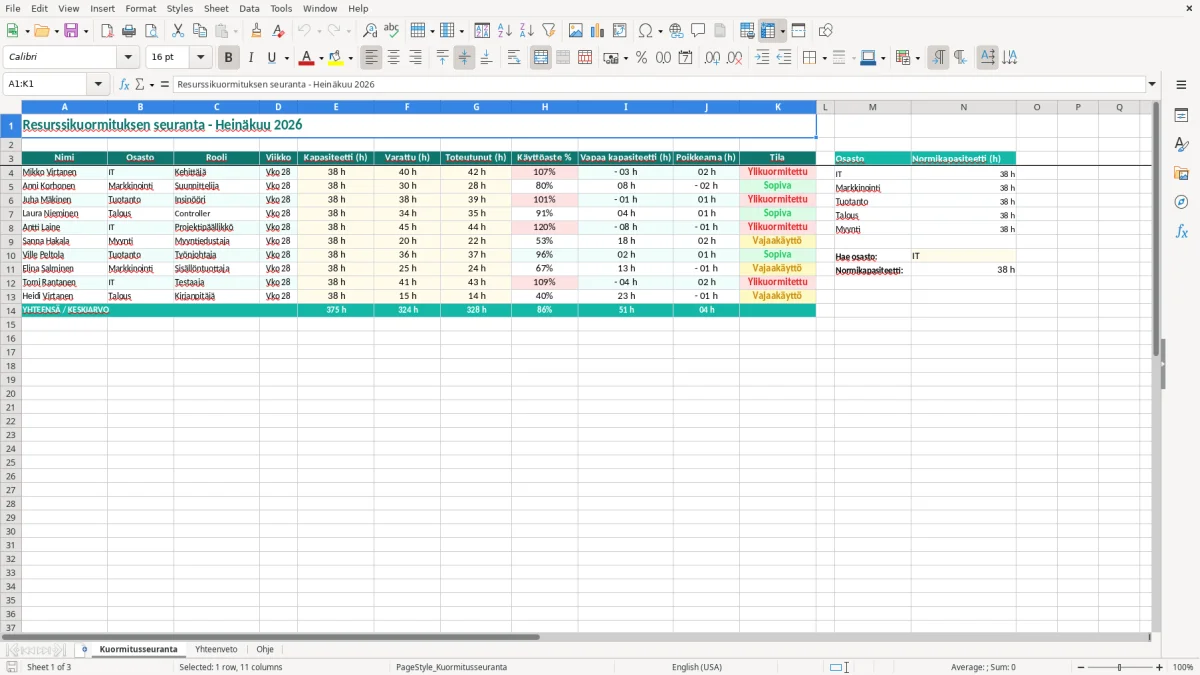1200x675 pixels.
Task: Toggle Italic formatting
Action: click(251, 58)
